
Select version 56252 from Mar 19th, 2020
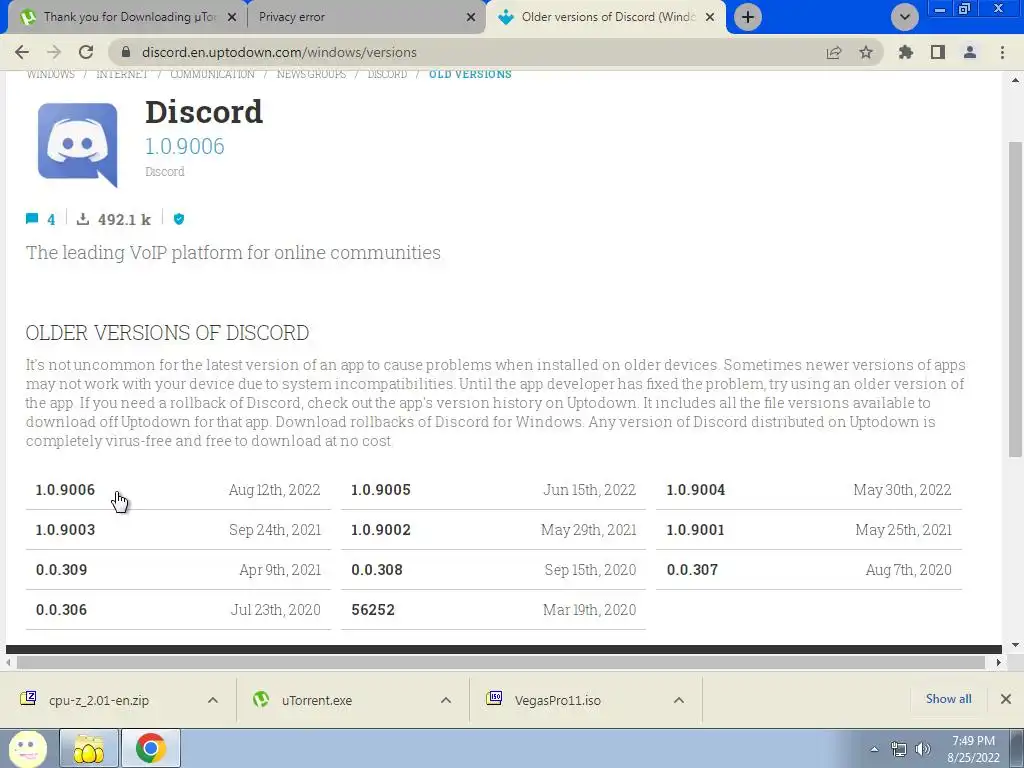coord(493,609)
